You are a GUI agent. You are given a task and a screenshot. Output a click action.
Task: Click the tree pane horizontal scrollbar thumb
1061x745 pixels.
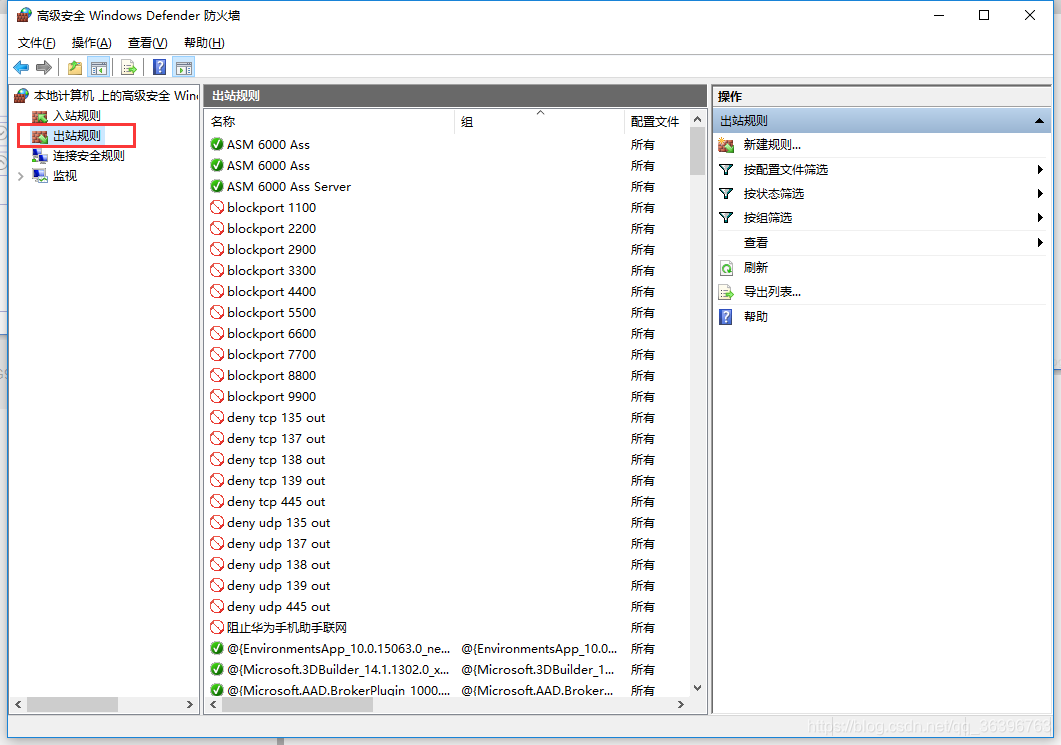coord(72,704)
